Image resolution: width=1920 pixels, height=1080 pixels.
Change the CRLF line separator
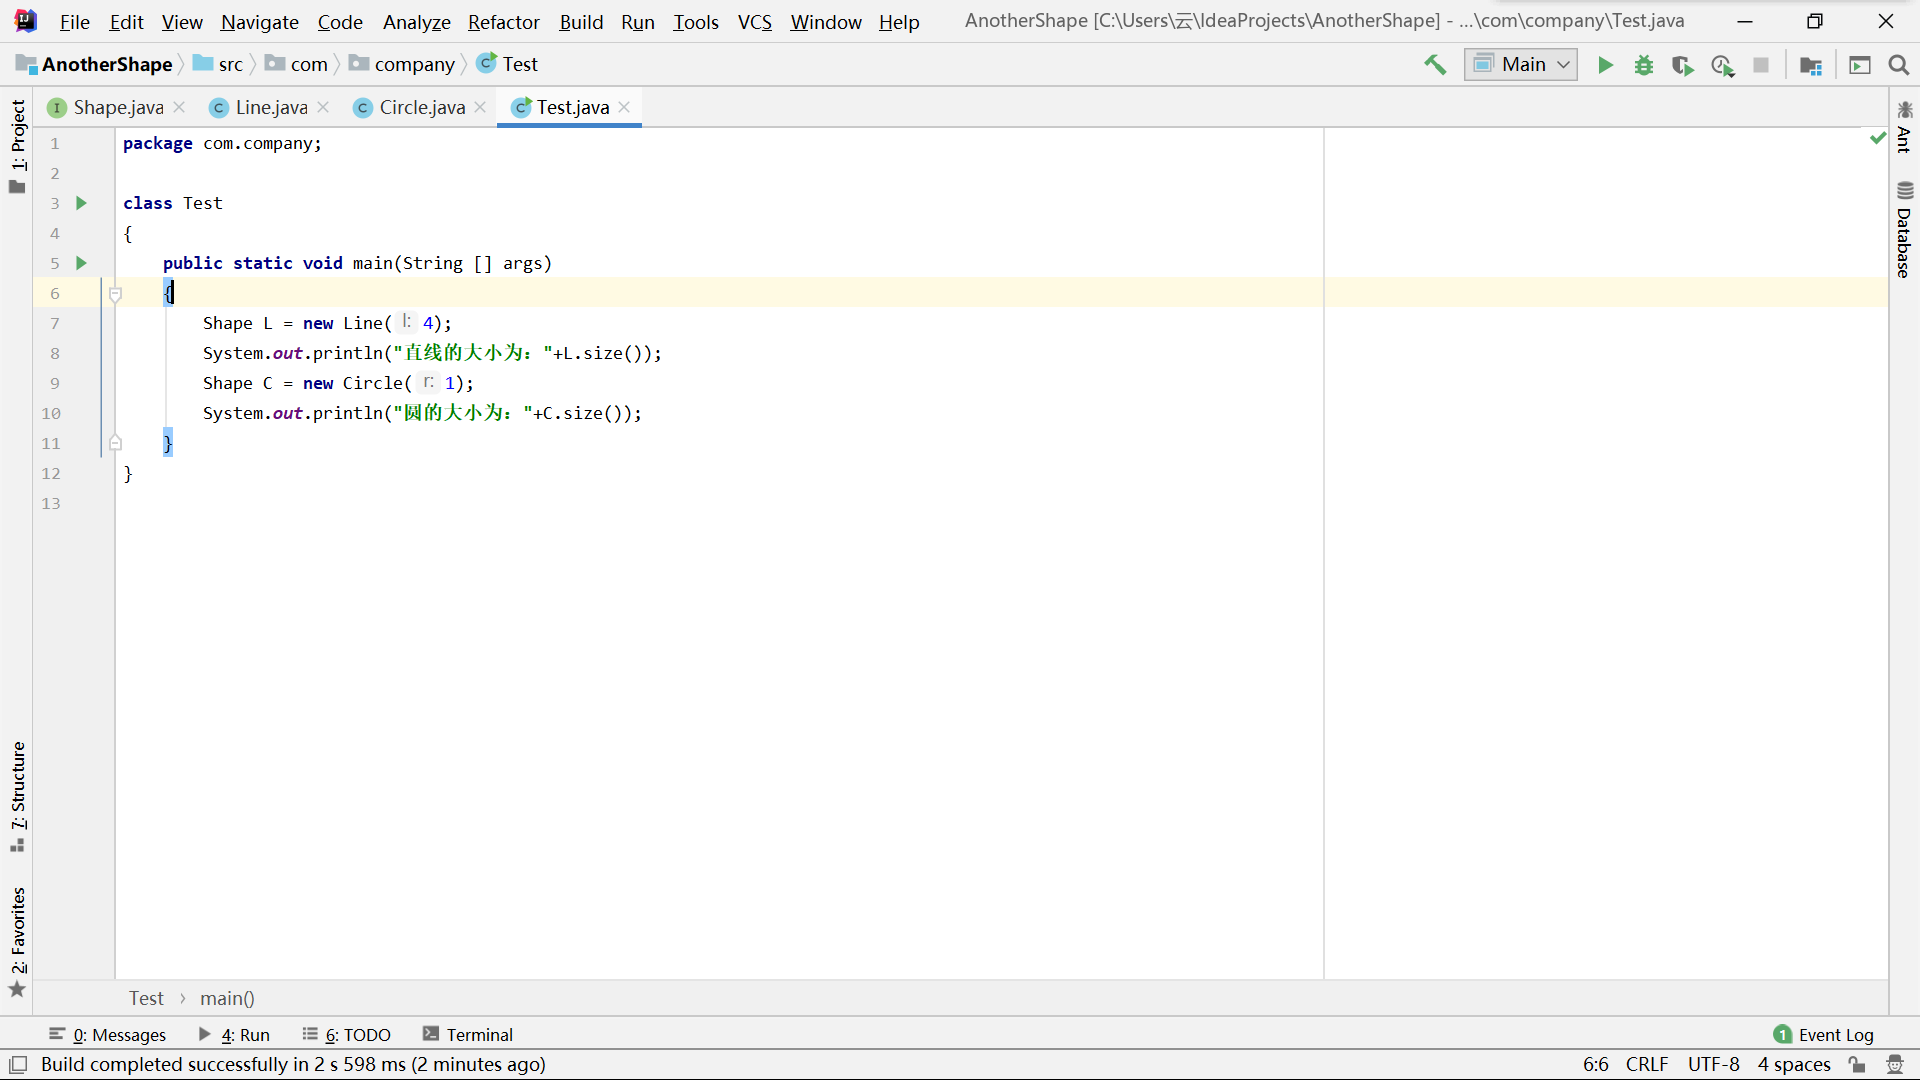click(1647, 1065)
